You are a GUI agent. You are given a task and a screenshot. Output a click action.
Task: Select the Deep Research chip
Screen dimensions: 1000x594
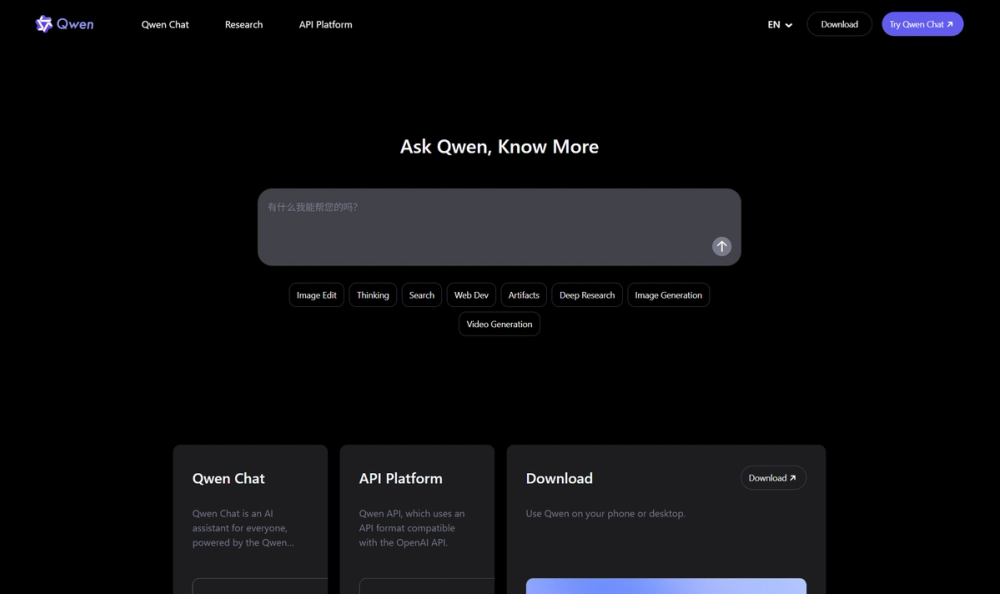[x=587, y=295]
